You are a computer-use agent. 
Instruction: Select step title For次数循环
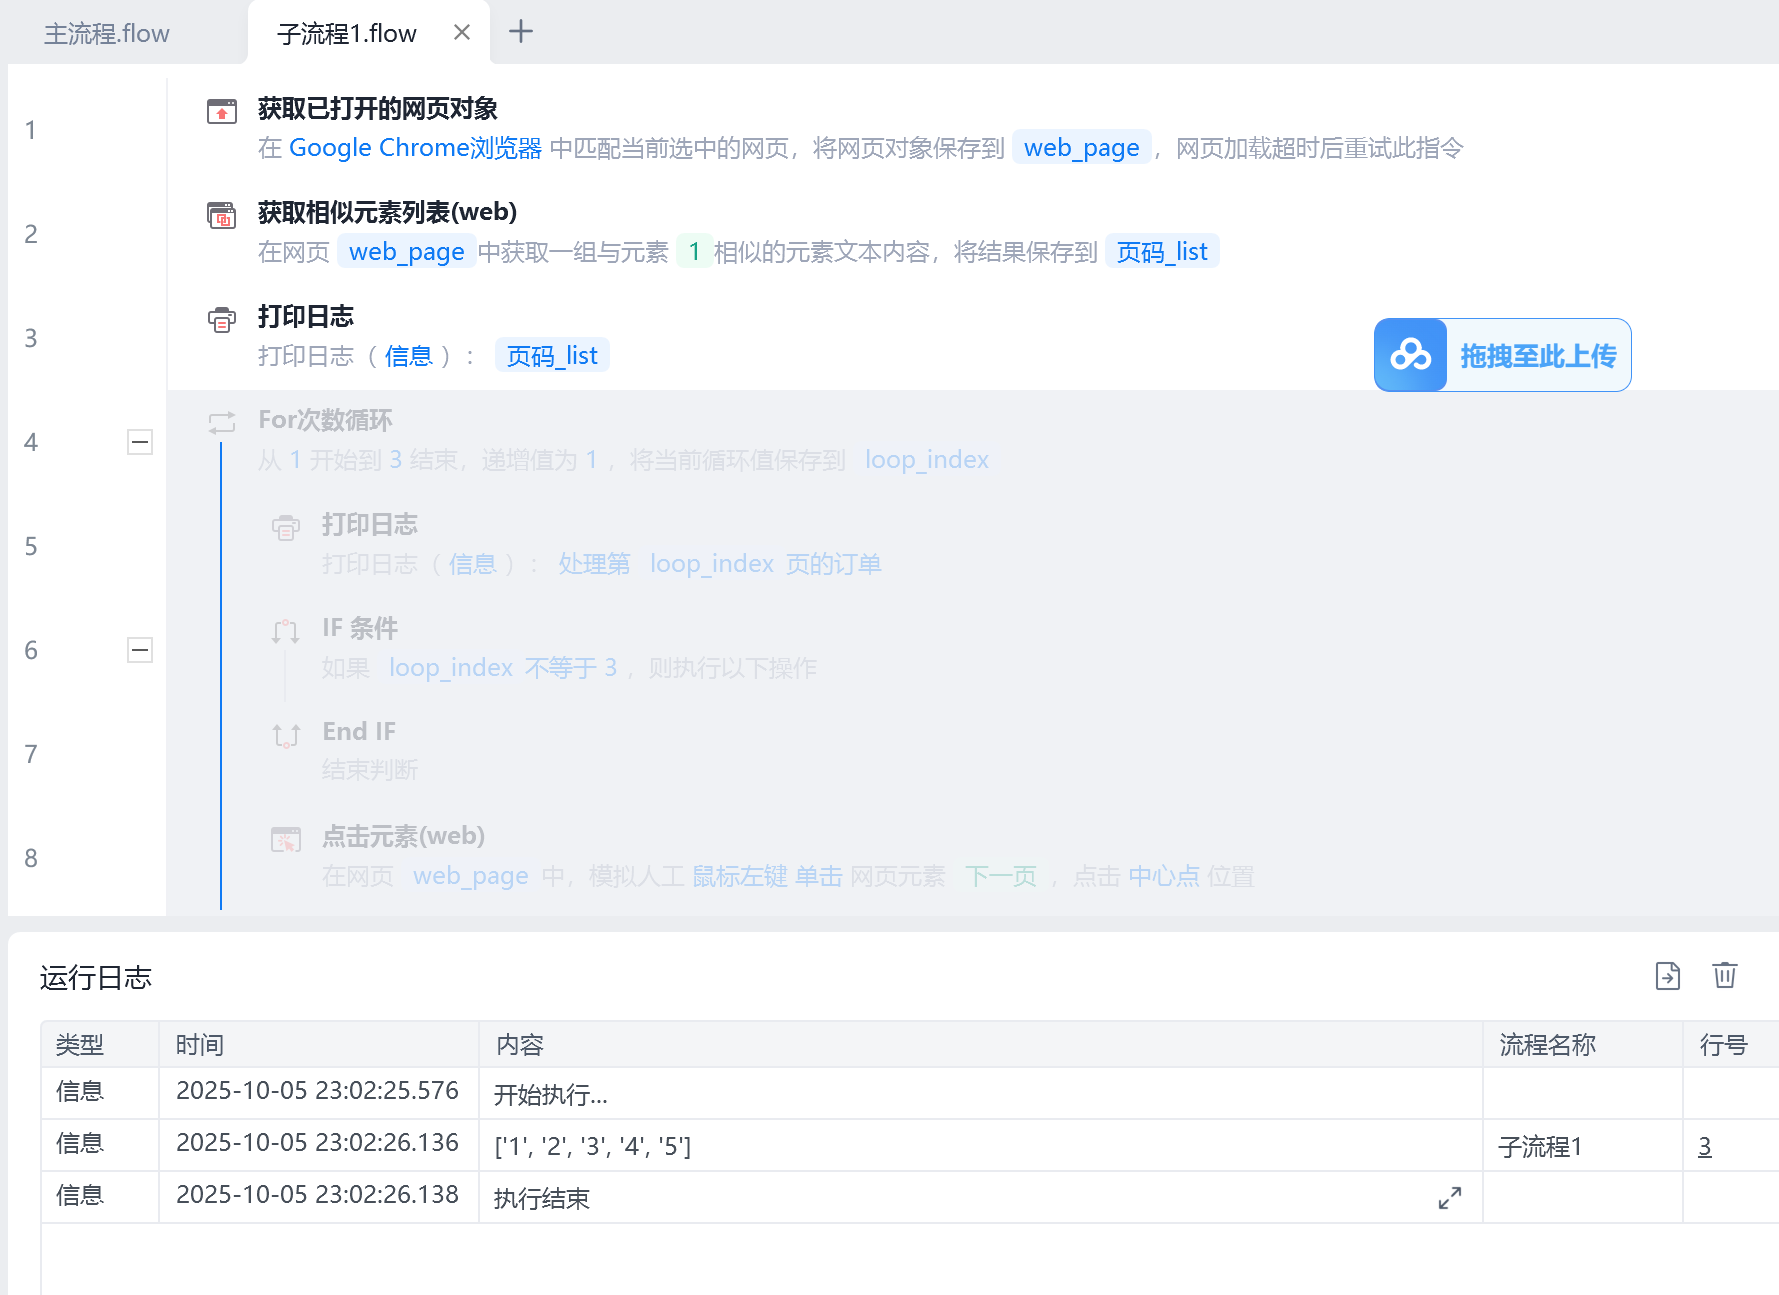325,420
